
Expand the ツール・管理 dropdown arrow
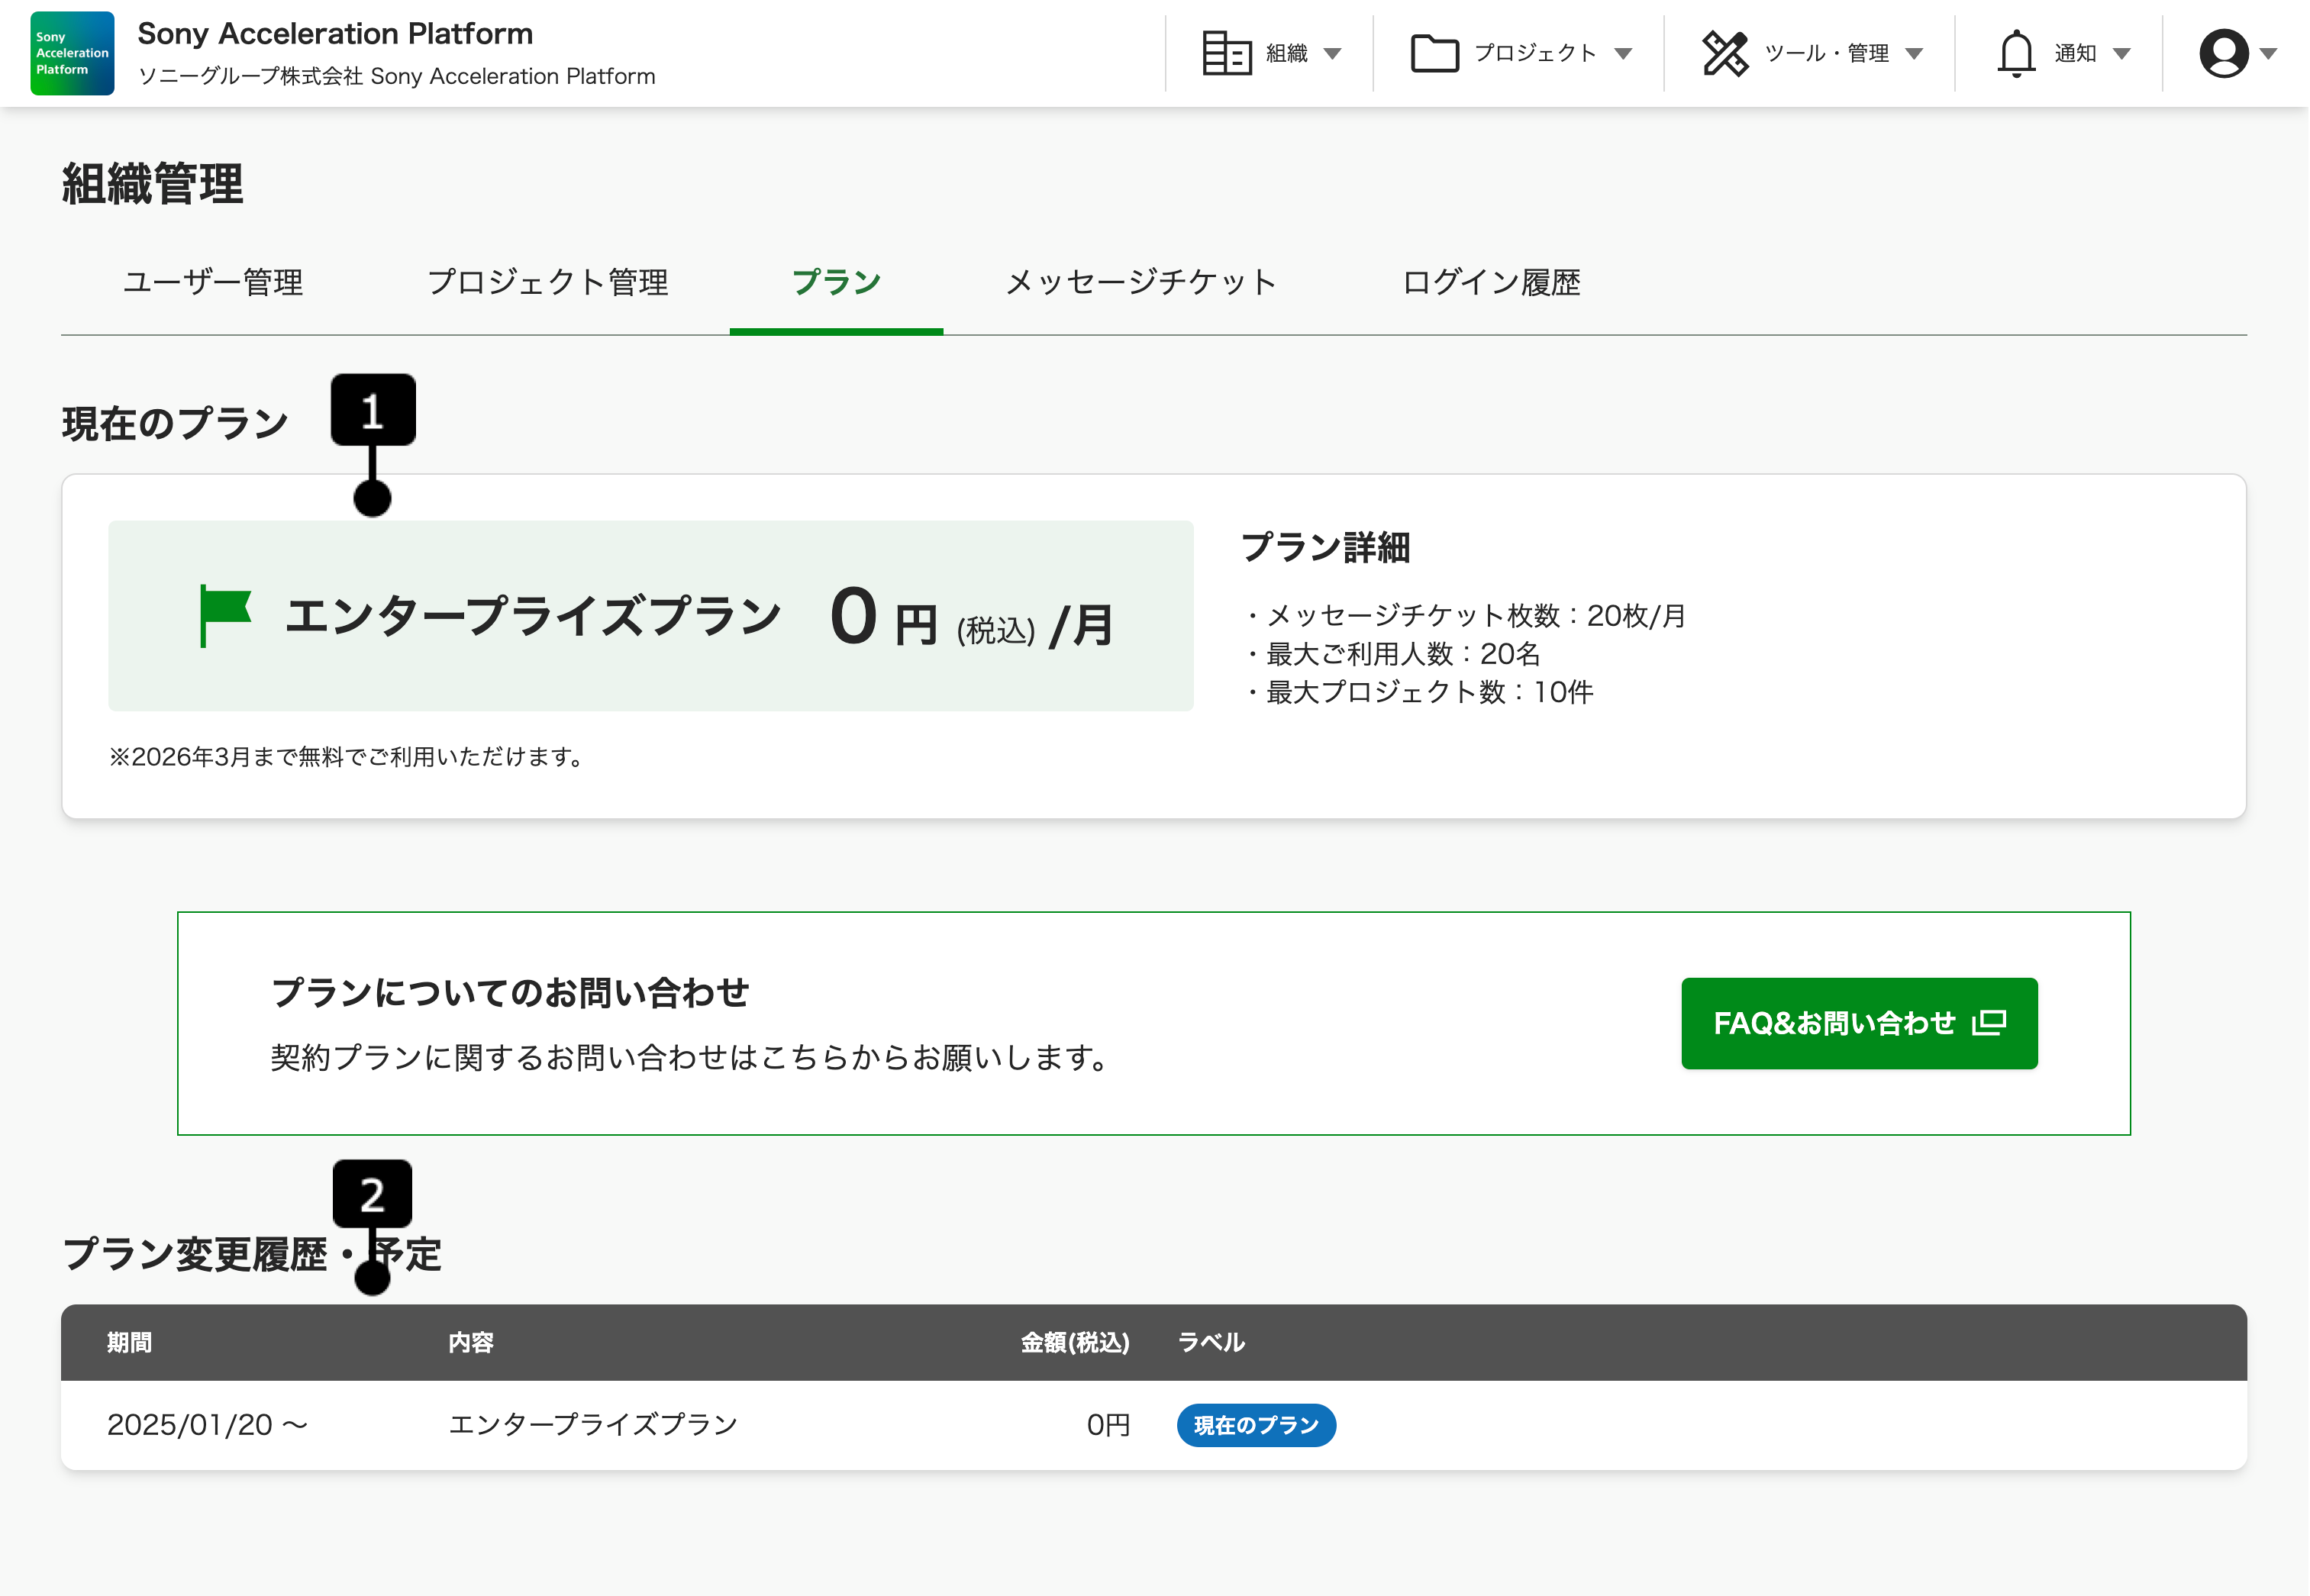point(1914,54)
